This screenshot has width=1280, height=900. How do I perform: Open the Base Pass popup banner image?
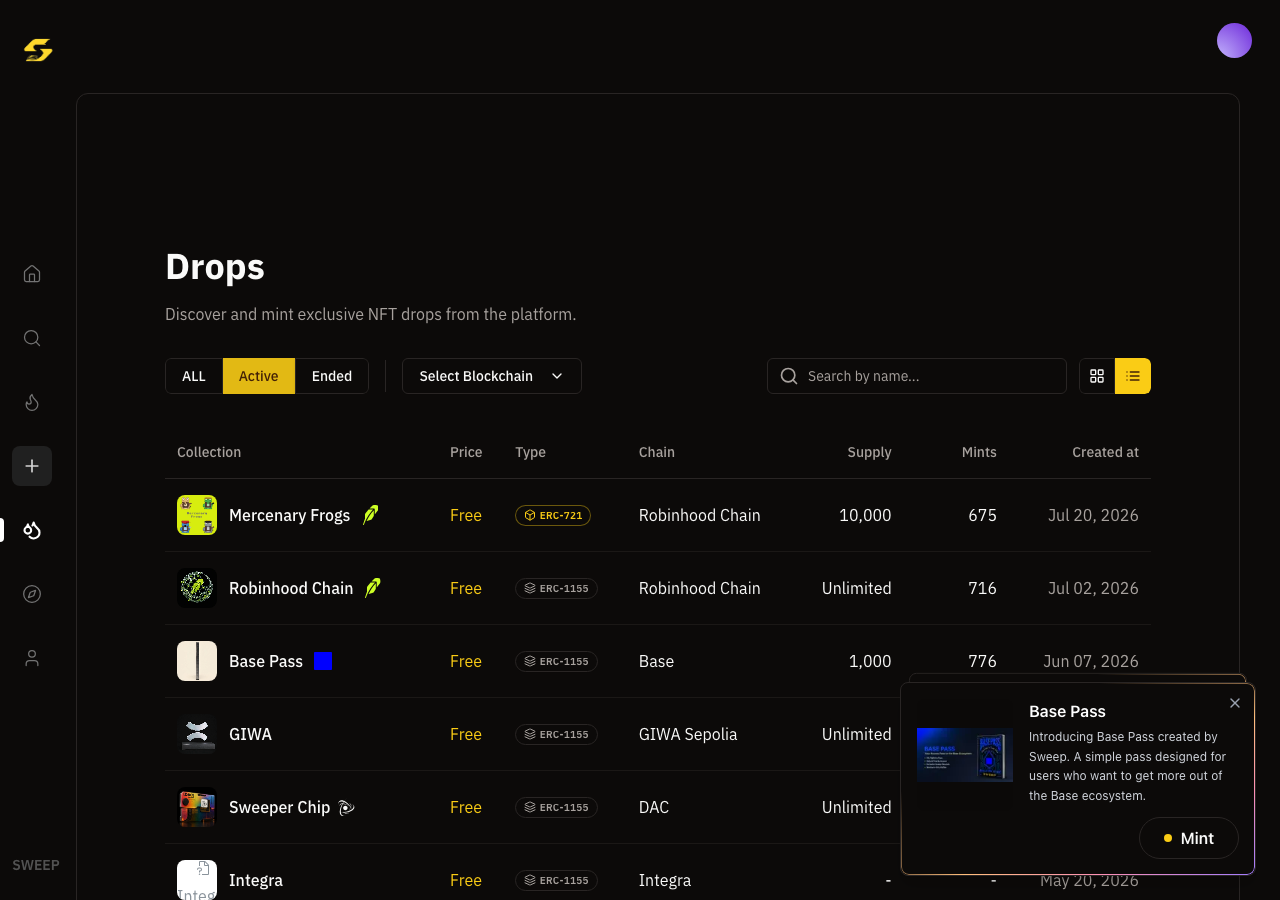click(965, 755)
